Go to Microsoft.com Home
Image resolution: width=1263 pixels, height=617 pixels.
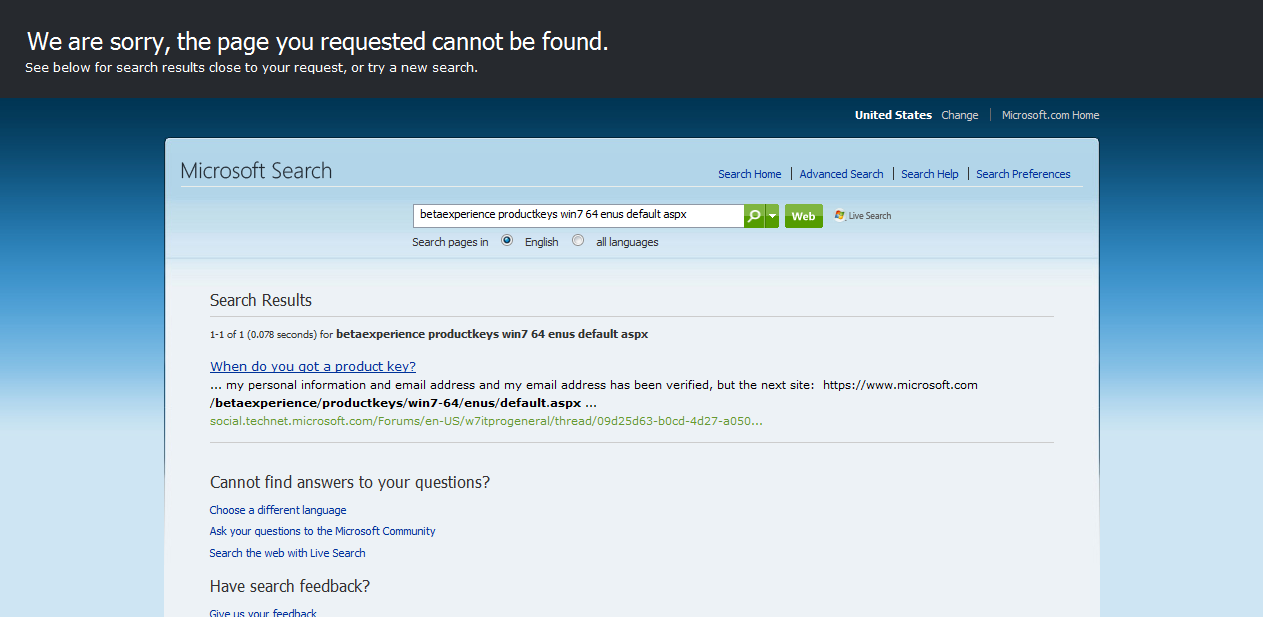click(1050, 115)
